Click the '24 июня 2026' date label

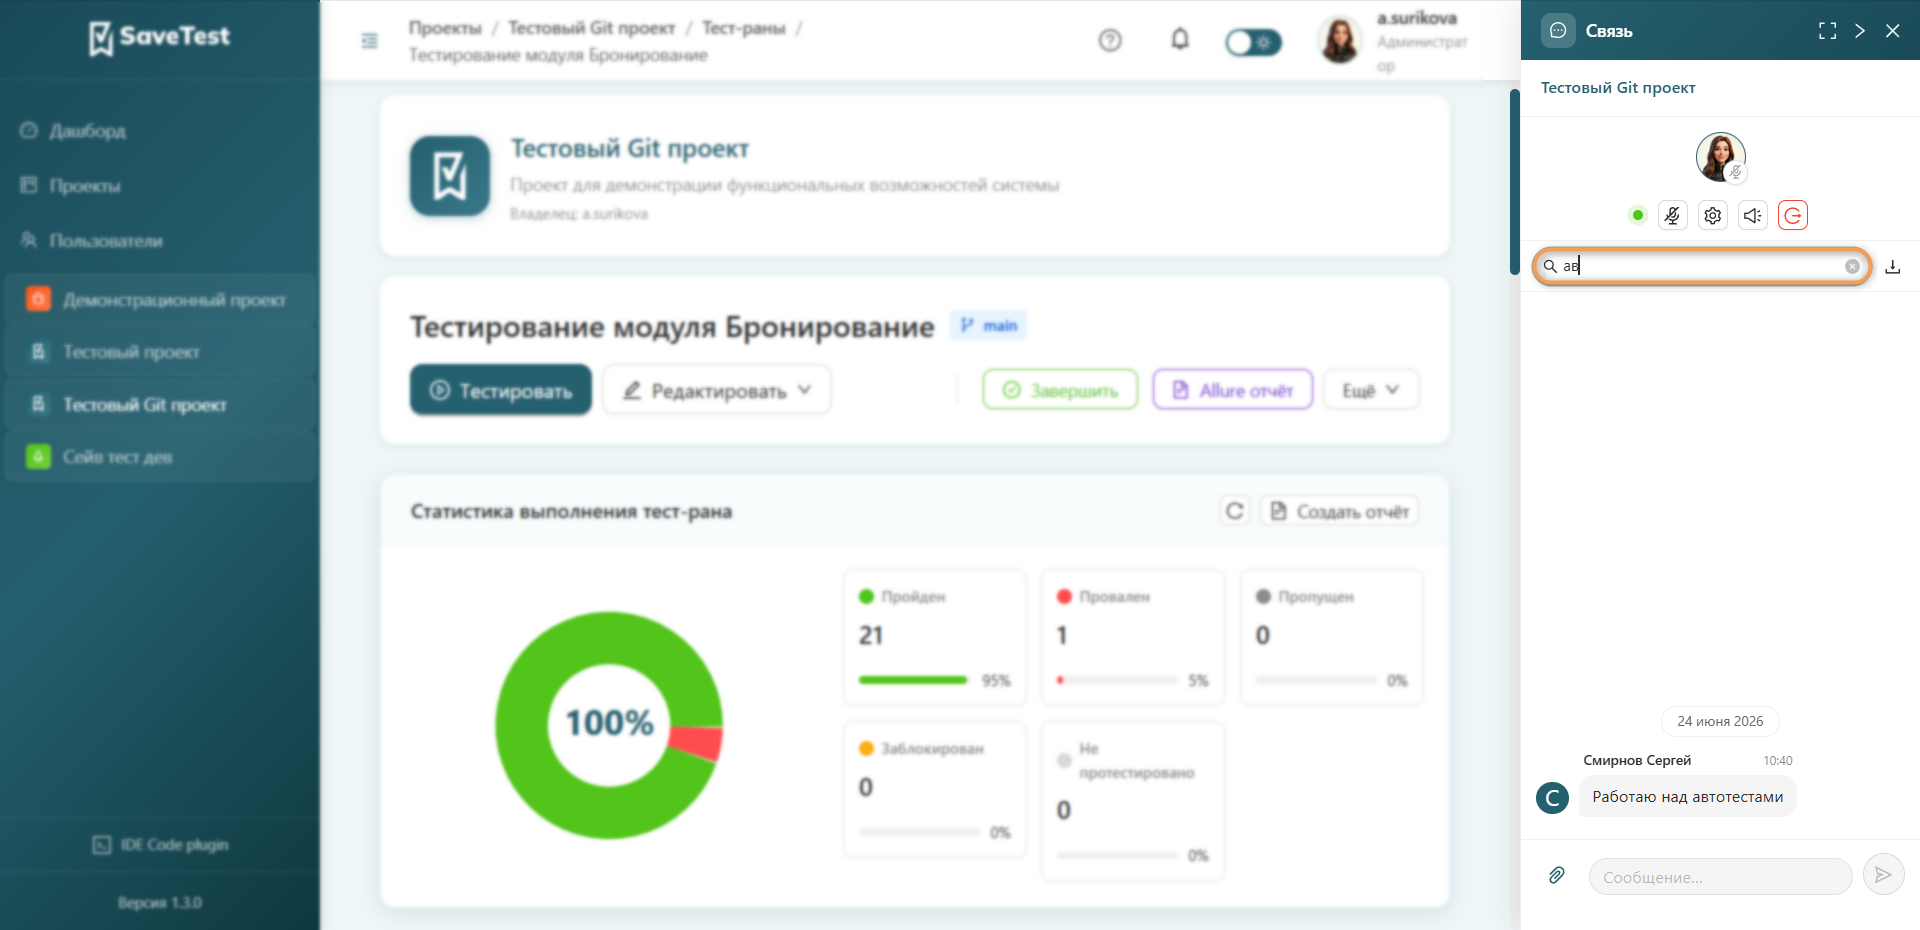pos(1720,721)
